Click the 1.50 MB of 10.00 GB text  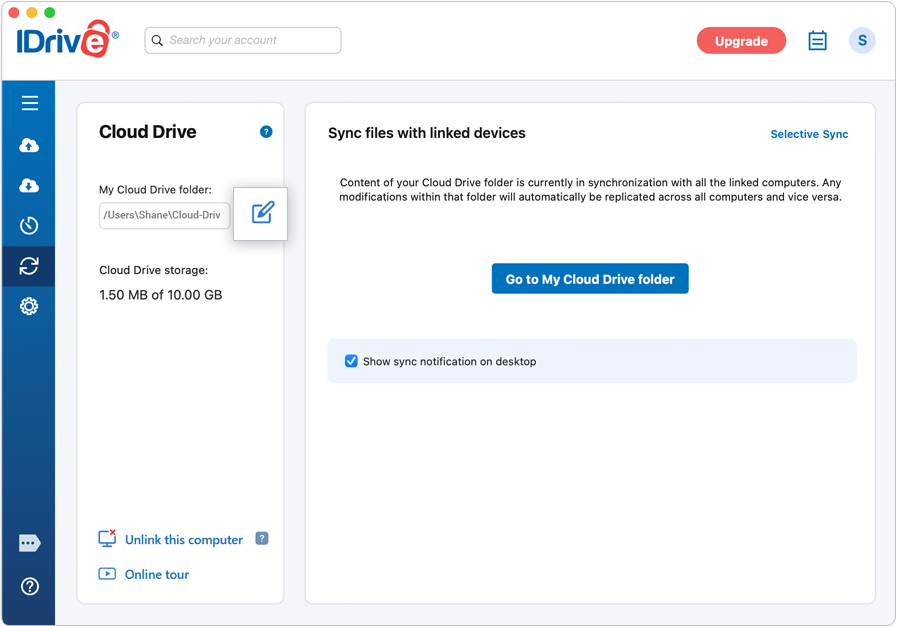(160, 295)
